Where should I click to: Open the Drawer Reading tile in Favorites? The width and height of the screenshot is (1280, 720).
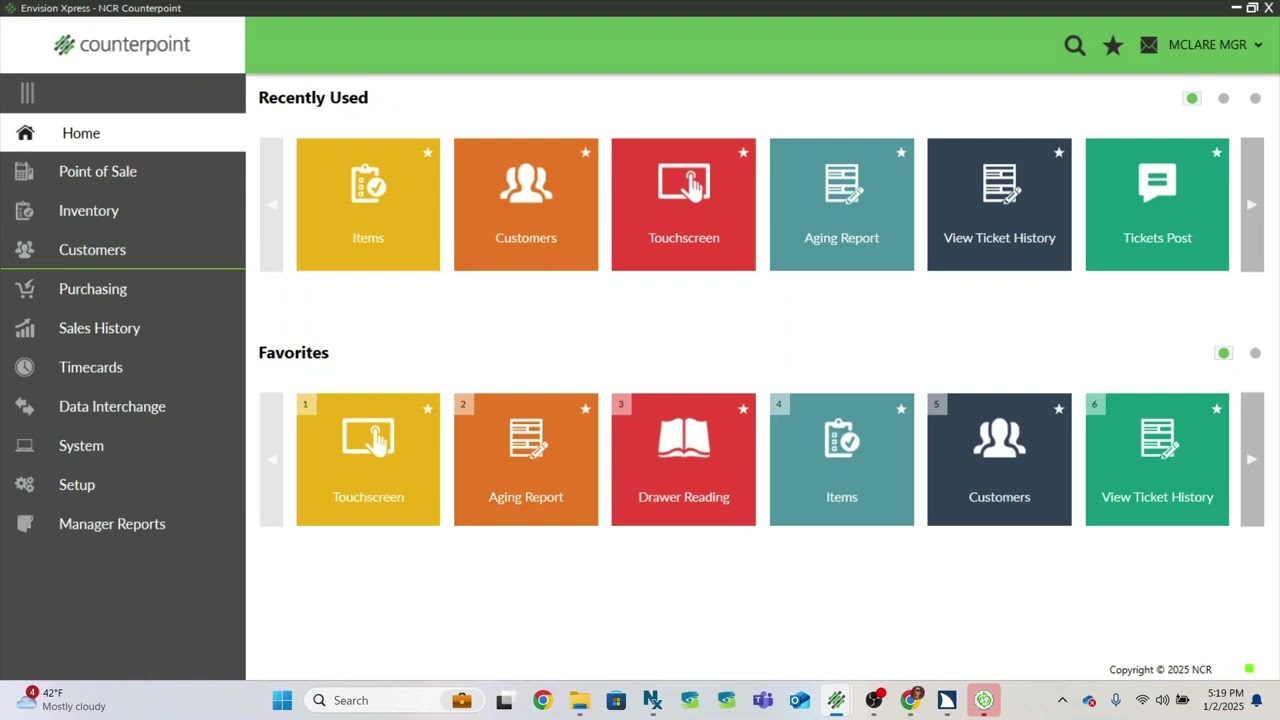coord(684,459)
